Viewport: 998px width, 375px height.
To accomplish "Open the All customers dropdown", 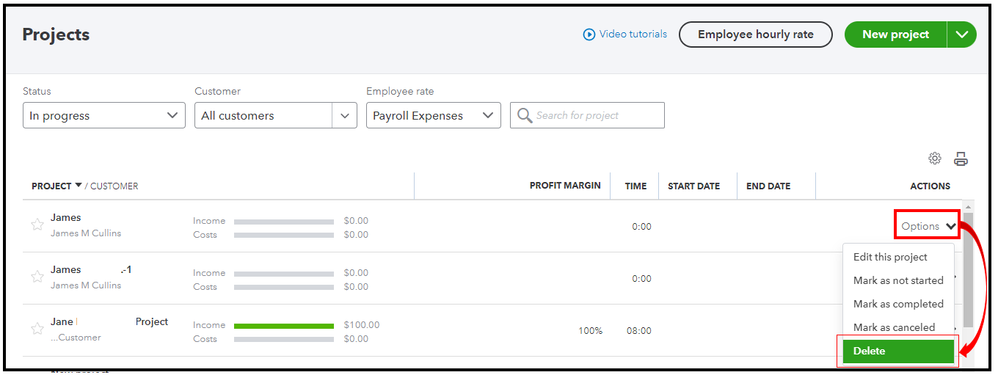I will point(276,116).
